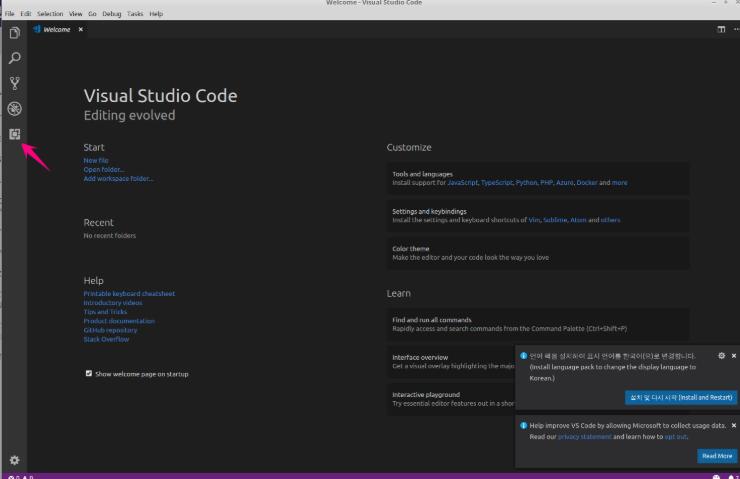The width and height of the screenshot is (740, 479).
Task: Install JavaScript support link
Action: click(x=462, y=183)
